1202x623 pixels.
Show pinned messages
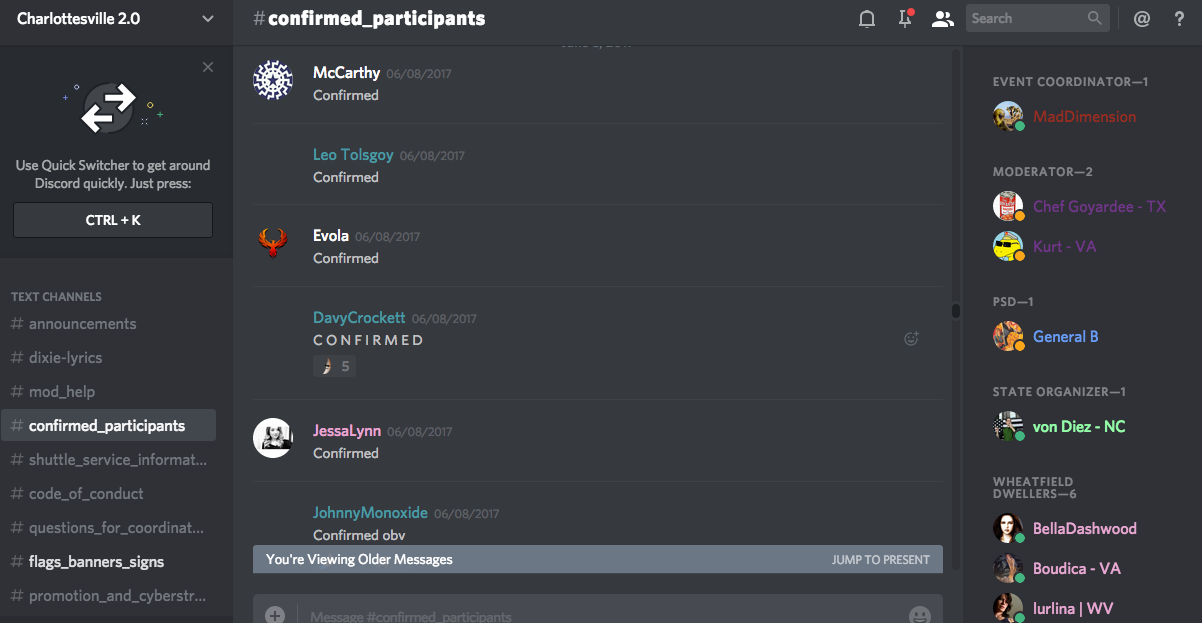(905, 18)
